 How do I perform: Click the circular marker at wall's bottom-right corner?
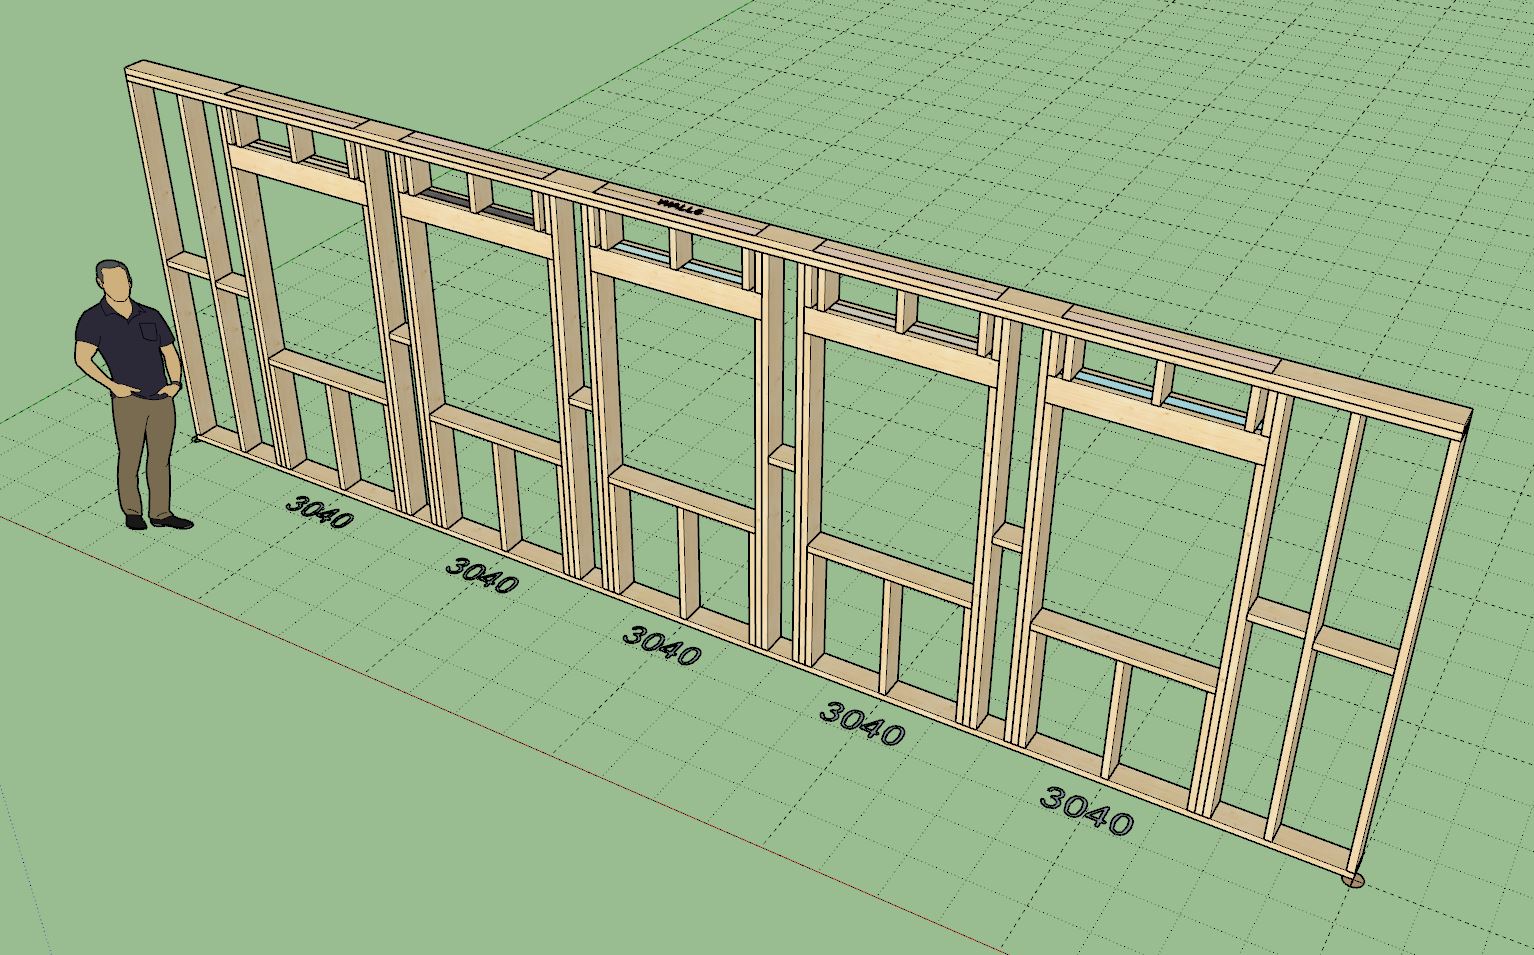pyautogui.click(x=1352, y=880)
